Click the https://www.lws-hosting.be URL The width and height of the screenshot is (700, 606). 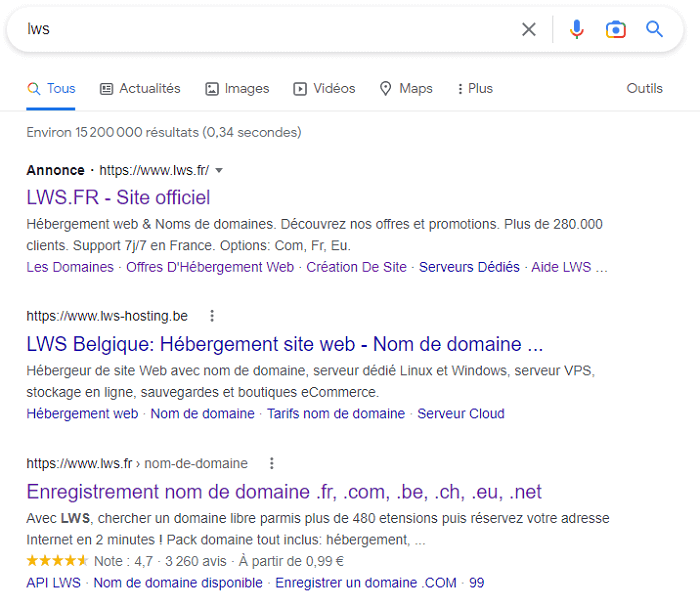tap(107, 316)
